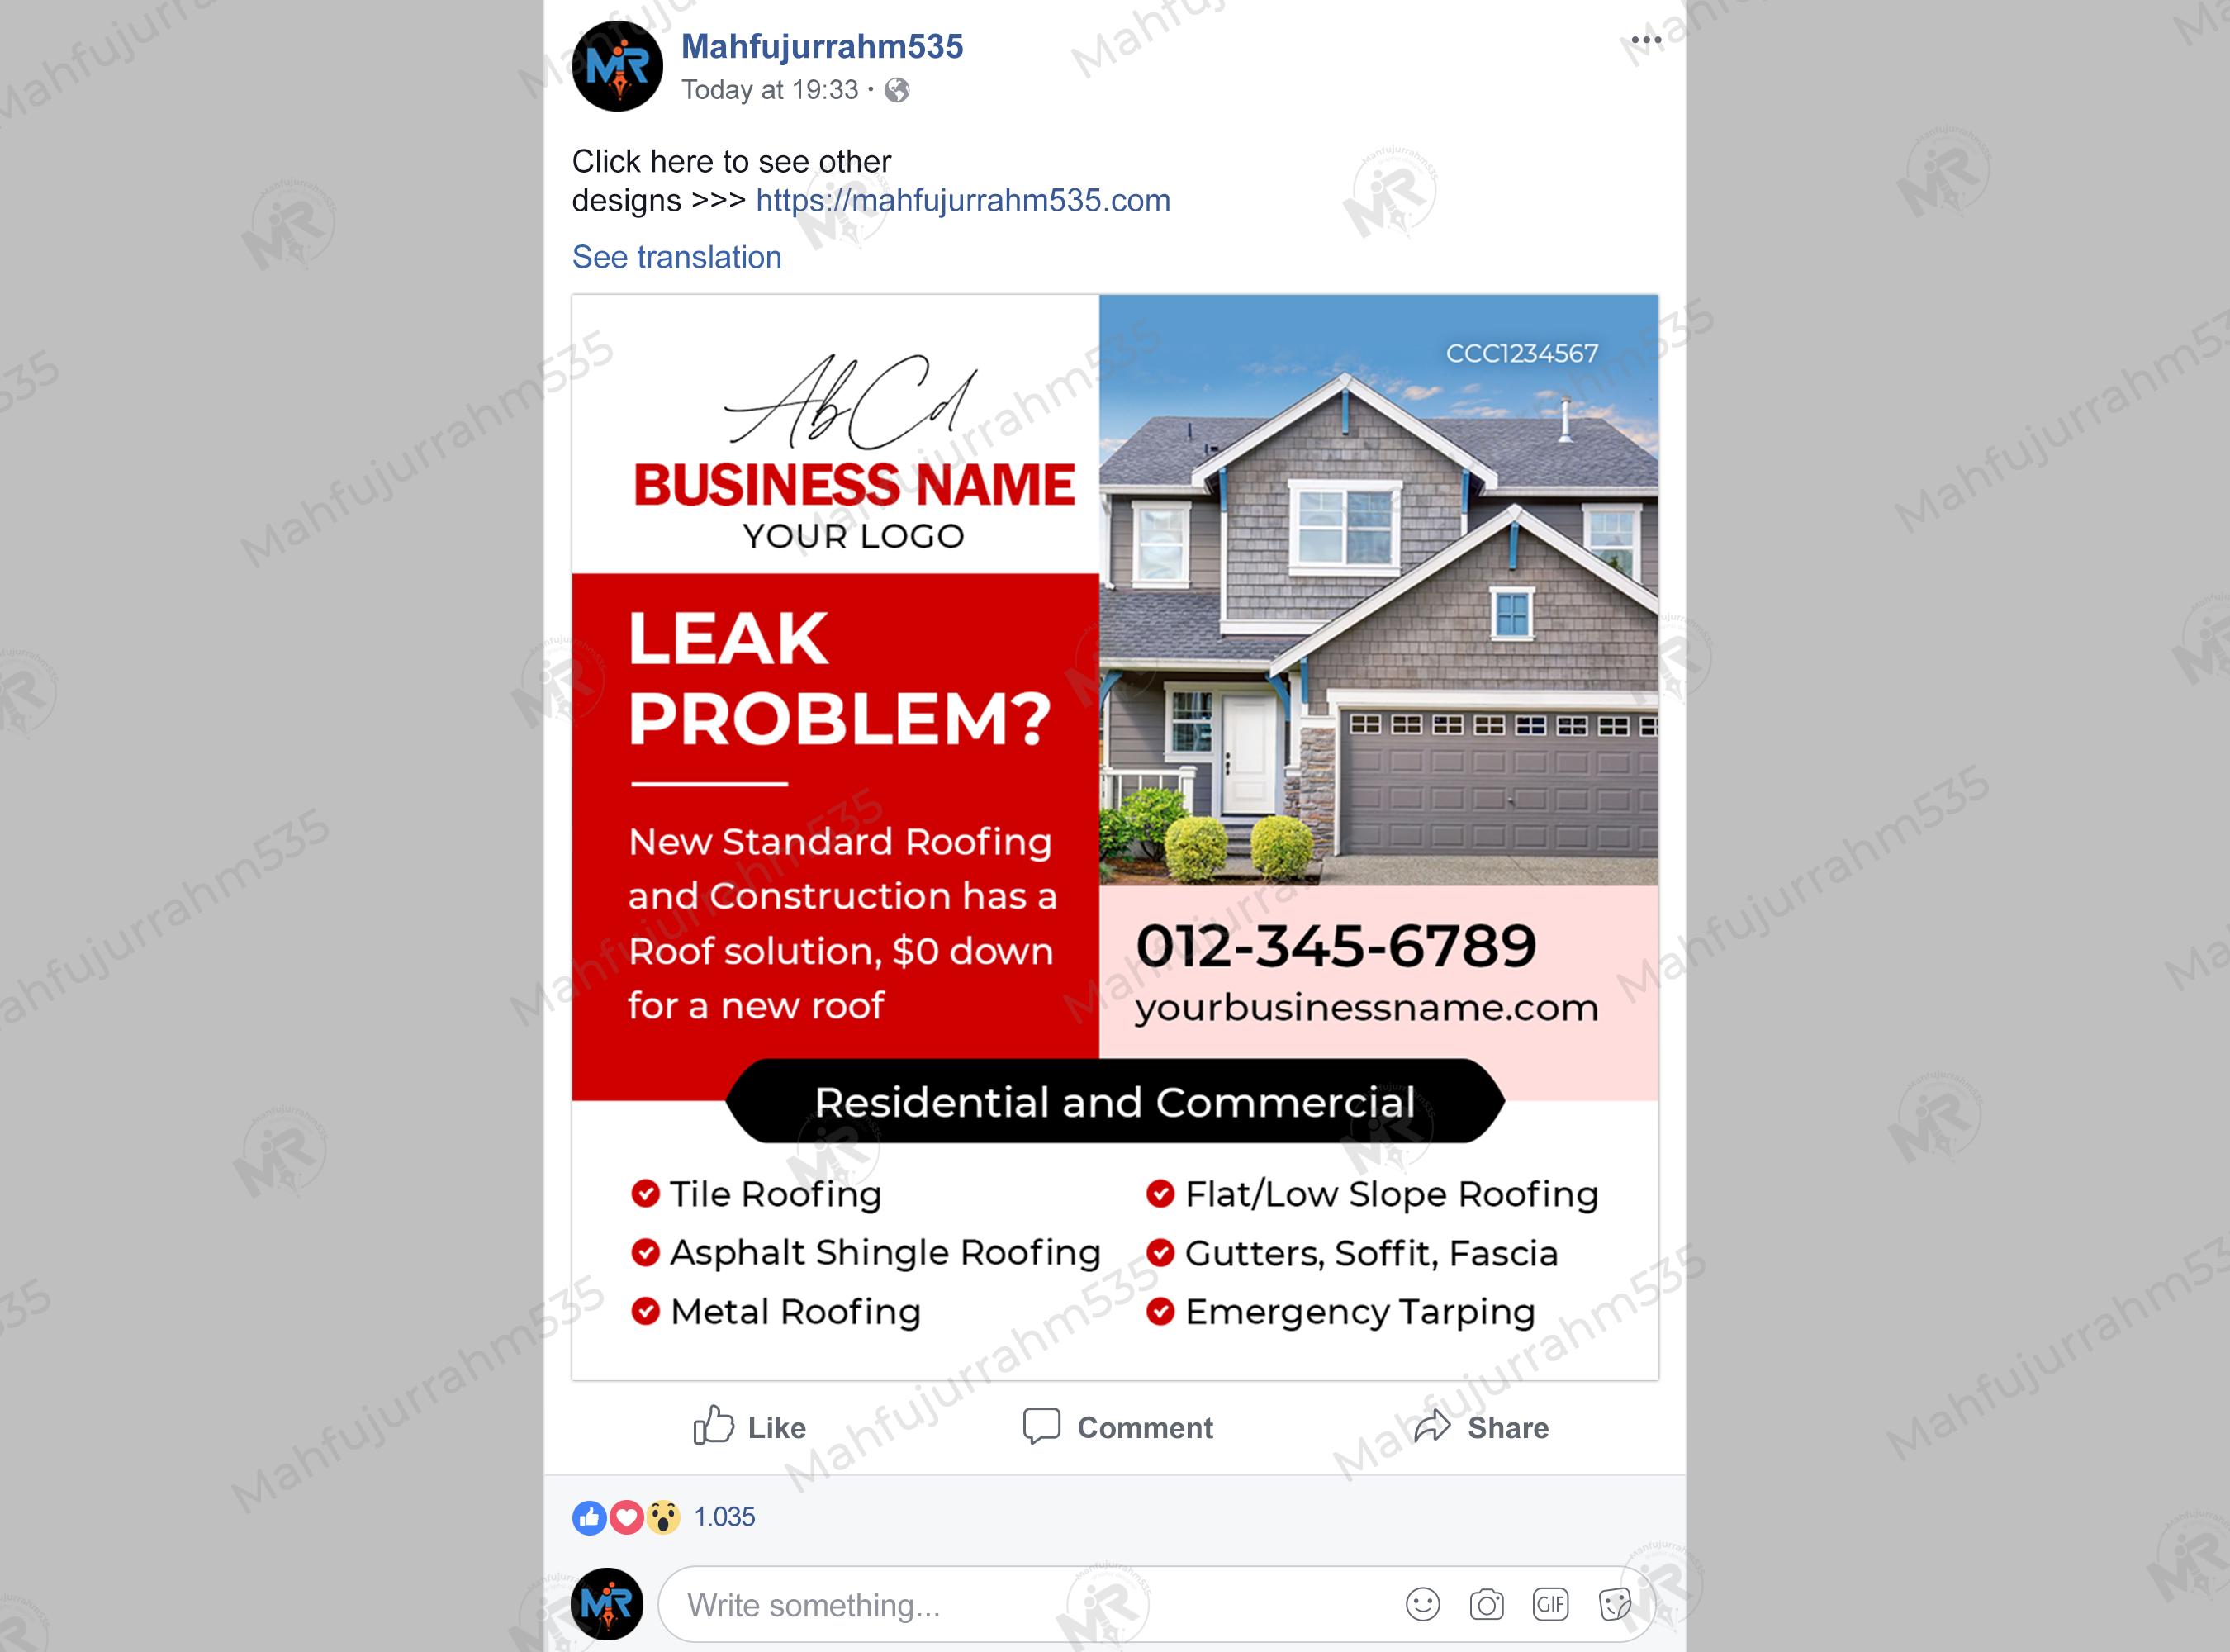Viewport: 2230px width, 1652px height.
Task: Click the public globe audience icon
Action: click(897, 90)
